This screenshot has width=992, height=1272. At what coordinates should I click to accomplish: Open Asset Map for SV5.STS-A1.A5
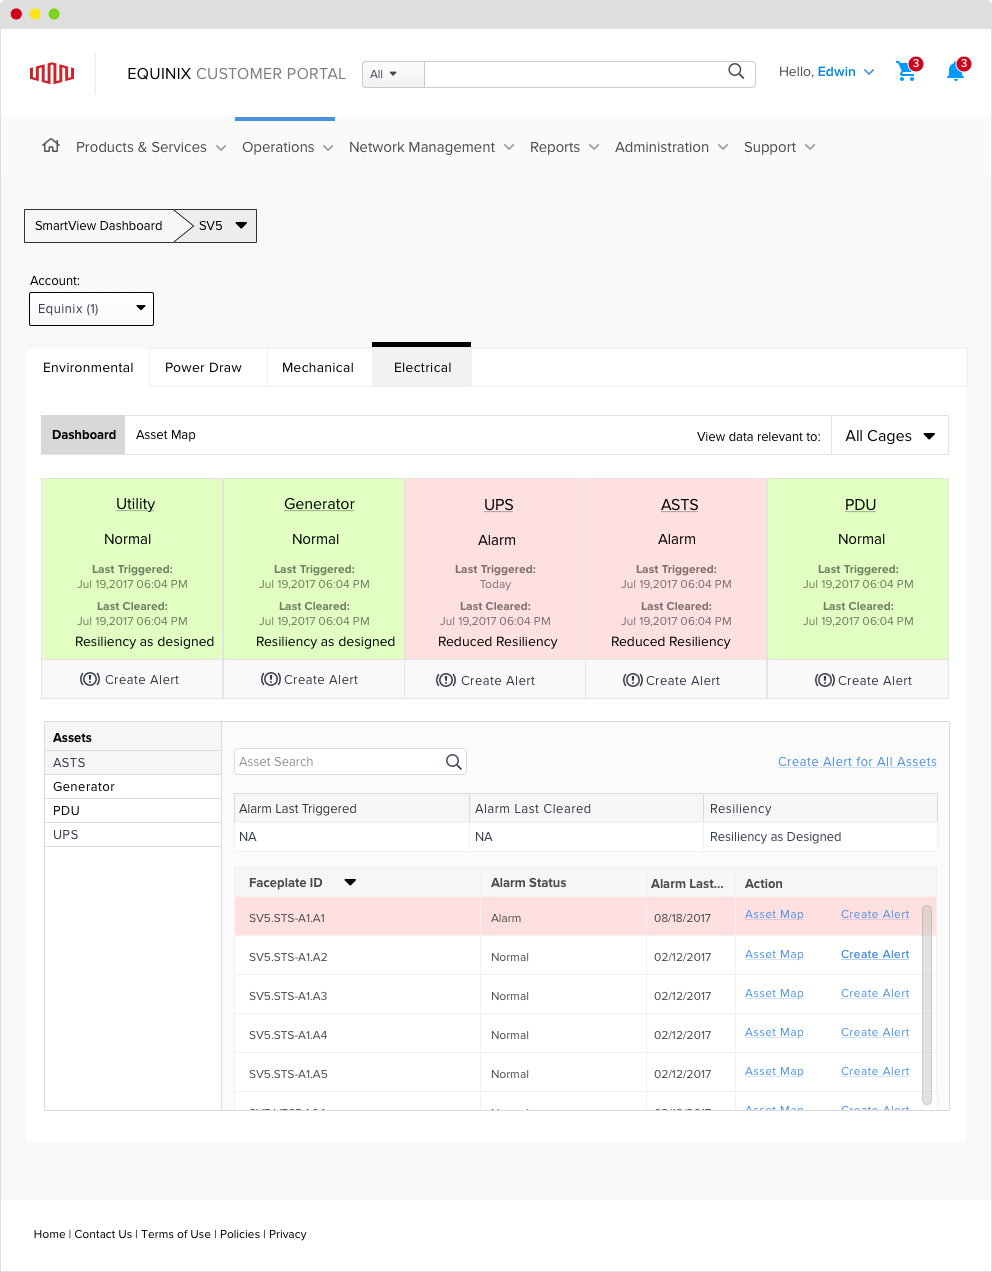pyautogui.click(x=774, y=1071)
